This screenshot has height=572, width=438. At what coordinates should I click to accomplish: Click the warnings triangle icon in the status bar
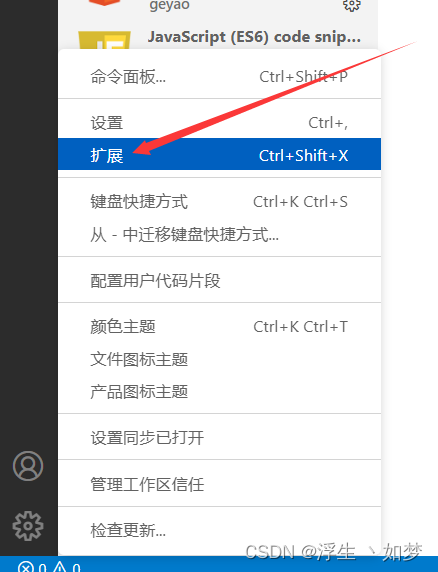point(59,567)
